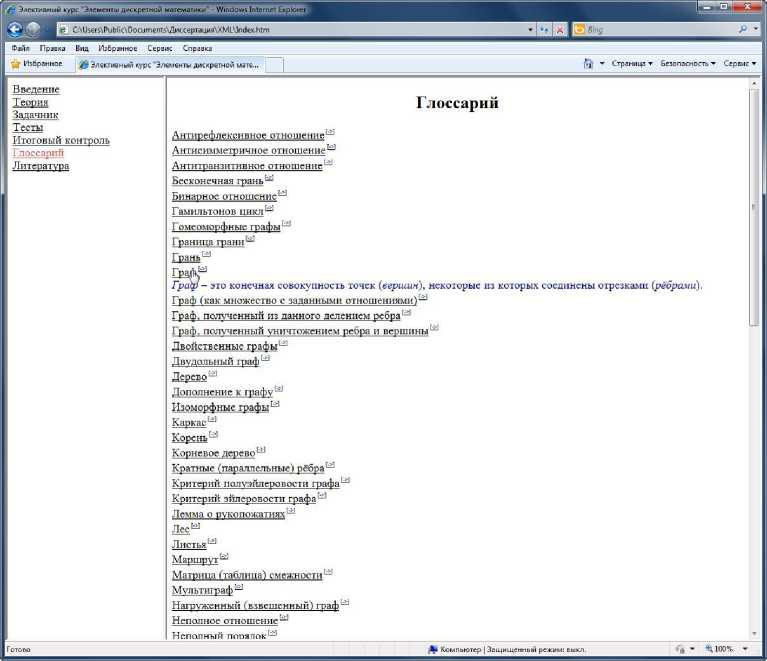Click the Бинарное отношение glossary term
Viewport: 767px width, 661px height.
coord(224,196)
